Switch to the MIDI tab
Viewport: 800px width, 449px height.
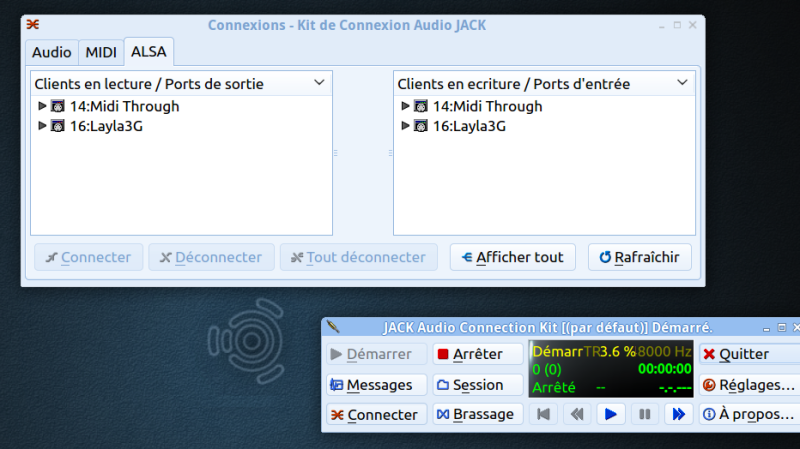101,53
